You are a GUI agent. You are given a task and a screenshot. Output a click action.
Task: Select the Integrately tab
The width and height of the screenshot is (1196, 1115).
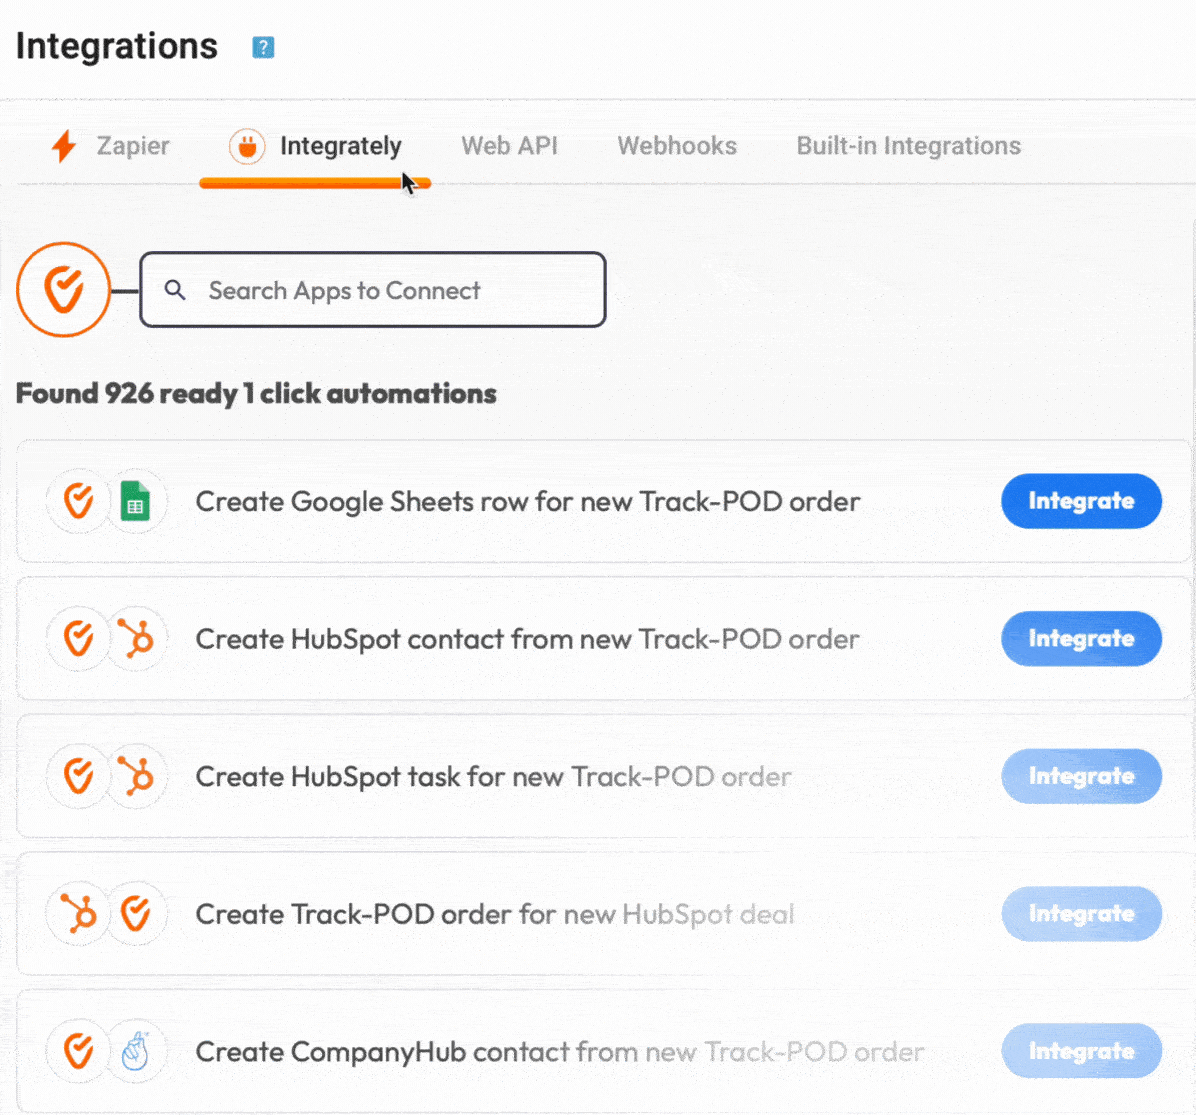coord(316,146)
